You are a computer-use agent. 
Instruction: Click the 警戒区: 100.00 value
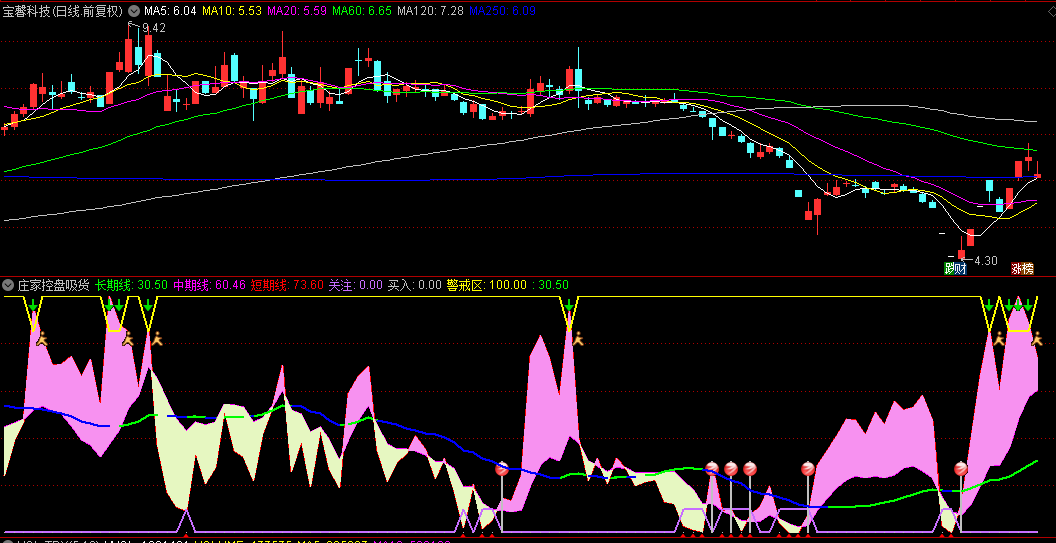487,285
